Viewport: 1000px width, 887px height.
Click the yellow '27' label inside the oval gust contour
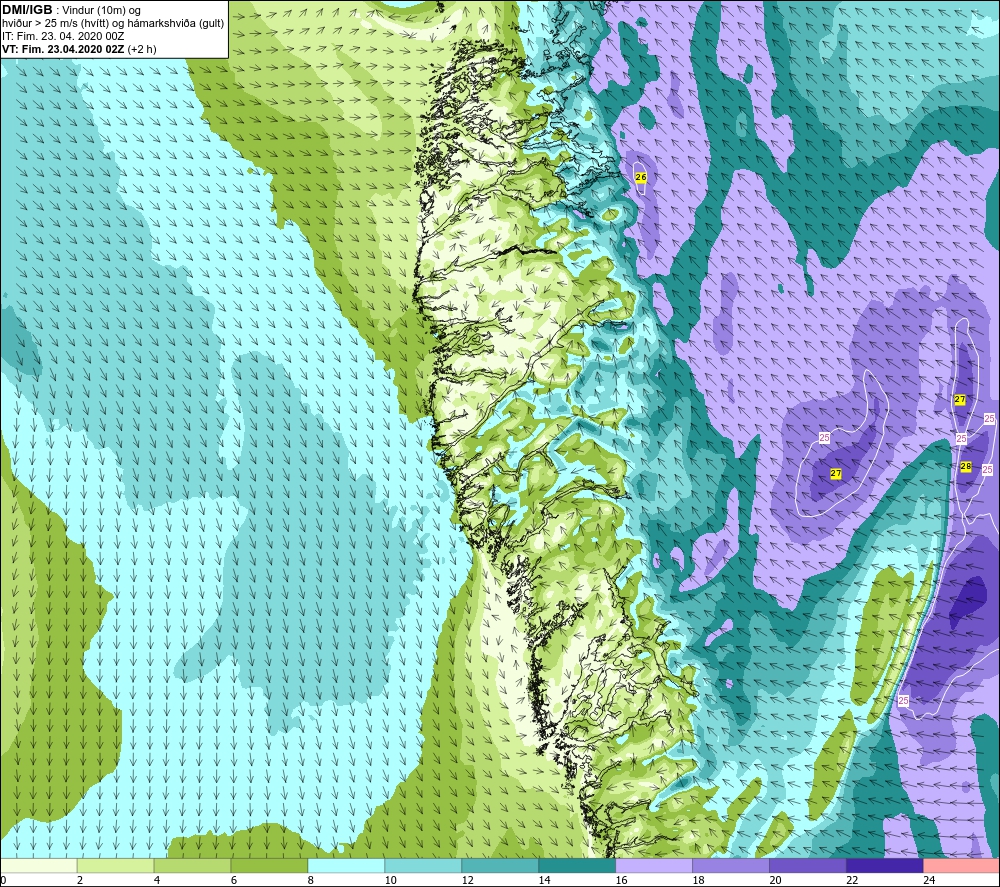click(835, 474)
